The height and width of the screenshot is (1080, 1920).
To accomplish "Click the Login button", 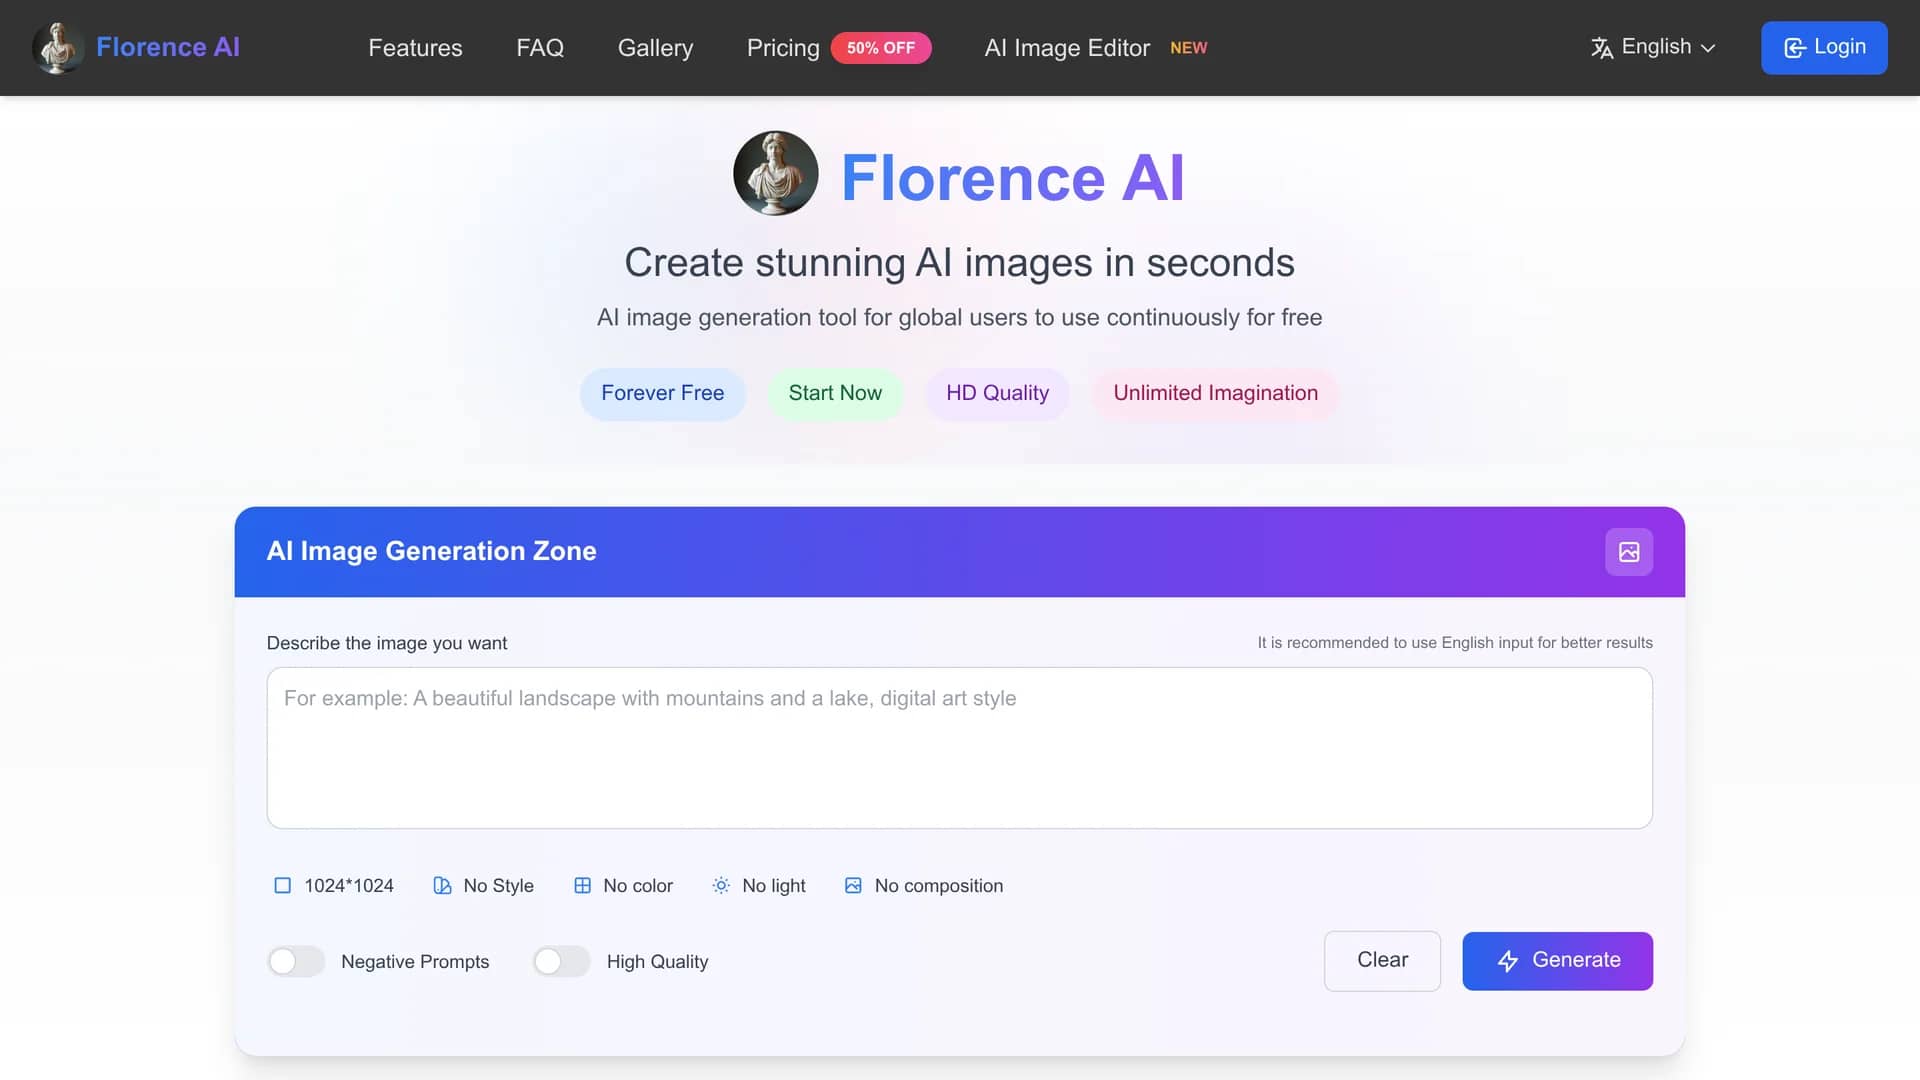I will pos(1824,47).
